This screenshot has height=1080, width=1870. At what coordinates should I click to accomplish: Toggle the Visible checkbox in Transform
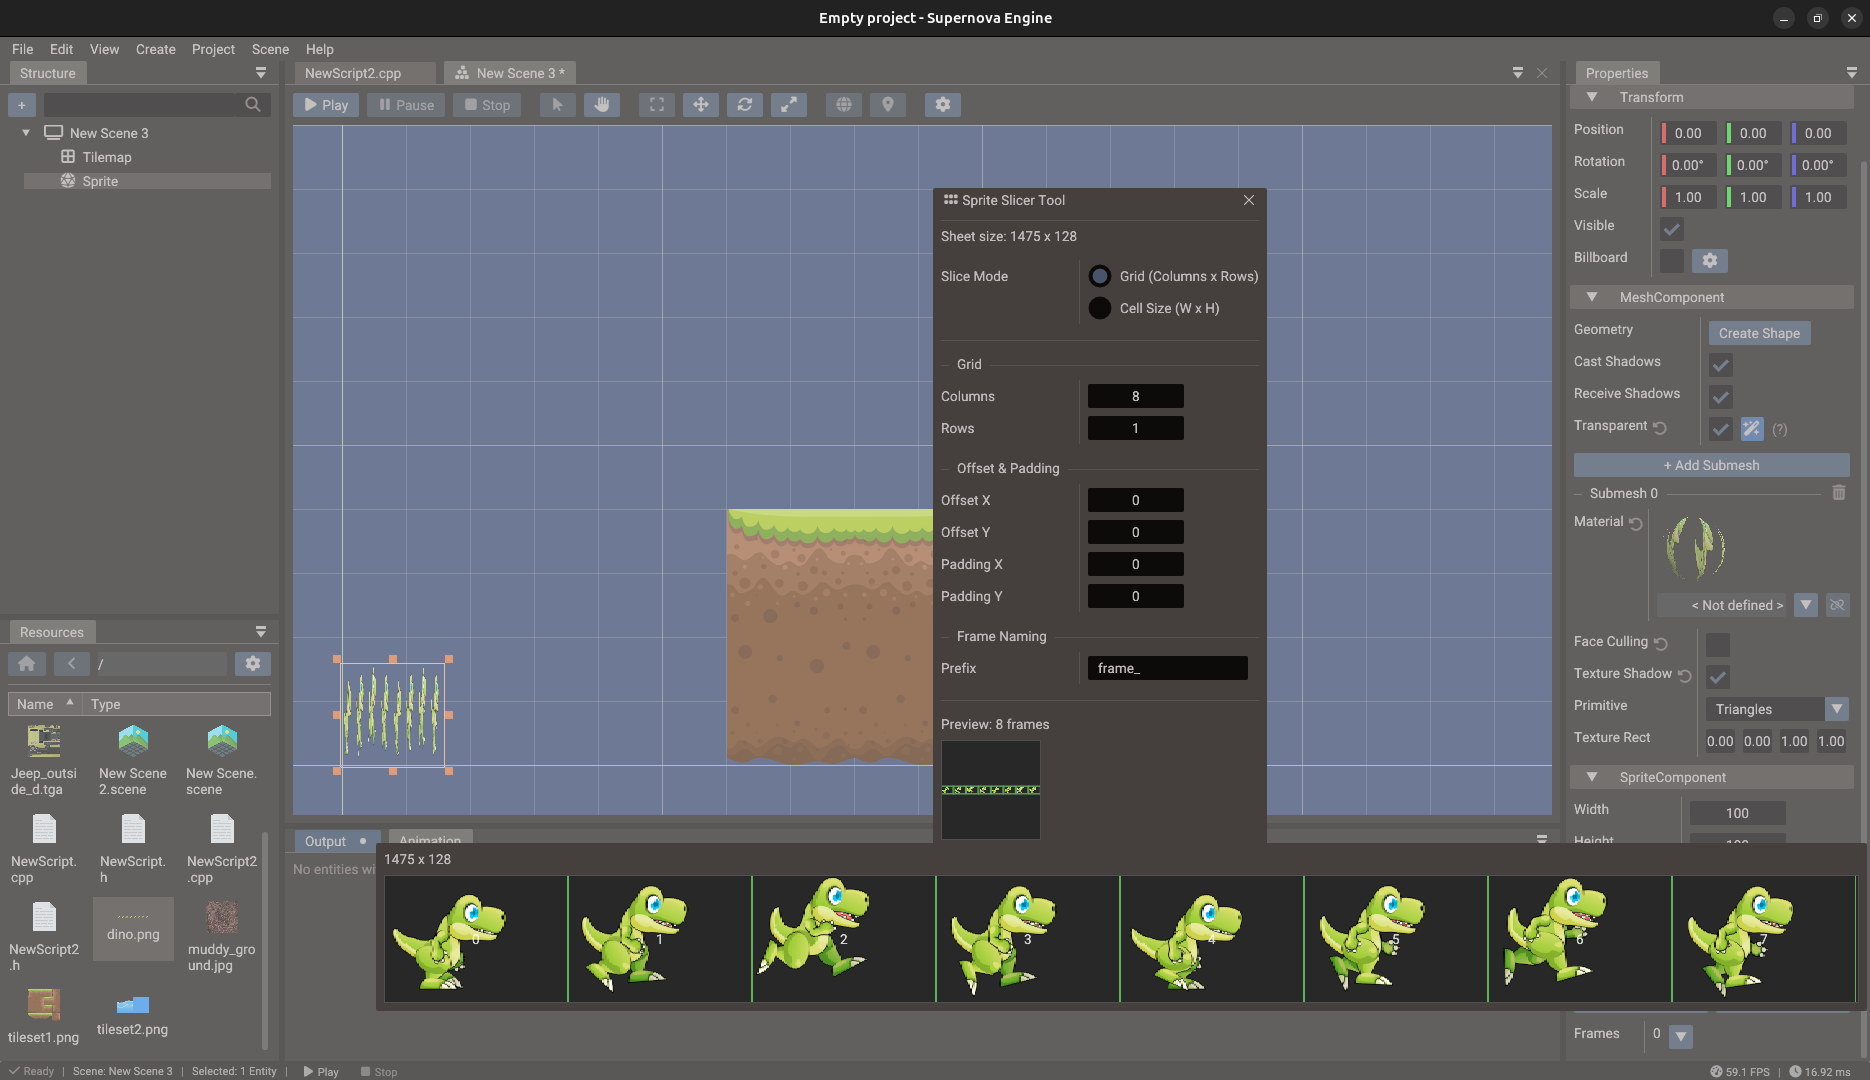(1671, 229)
